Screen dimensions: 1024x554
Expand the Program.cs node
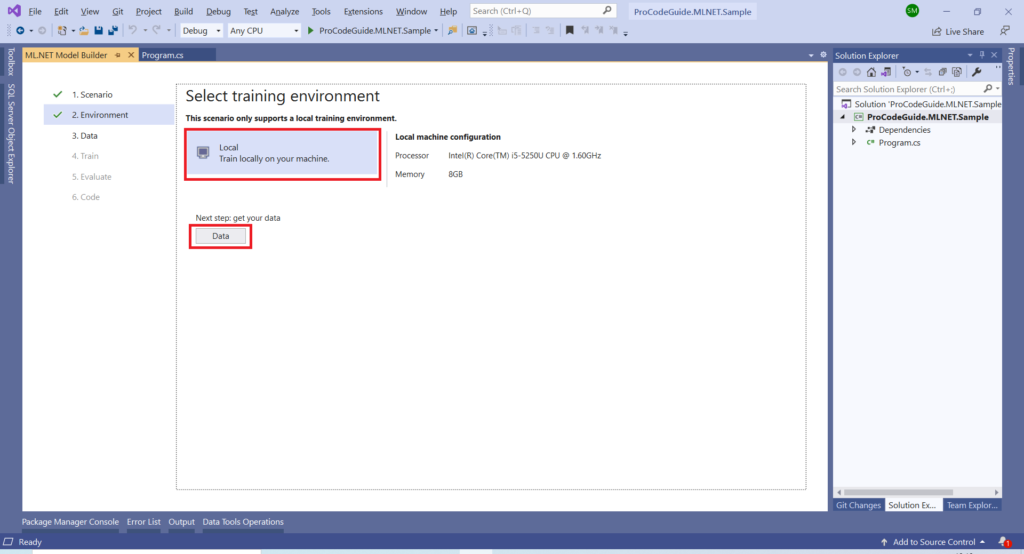point(854,142)
